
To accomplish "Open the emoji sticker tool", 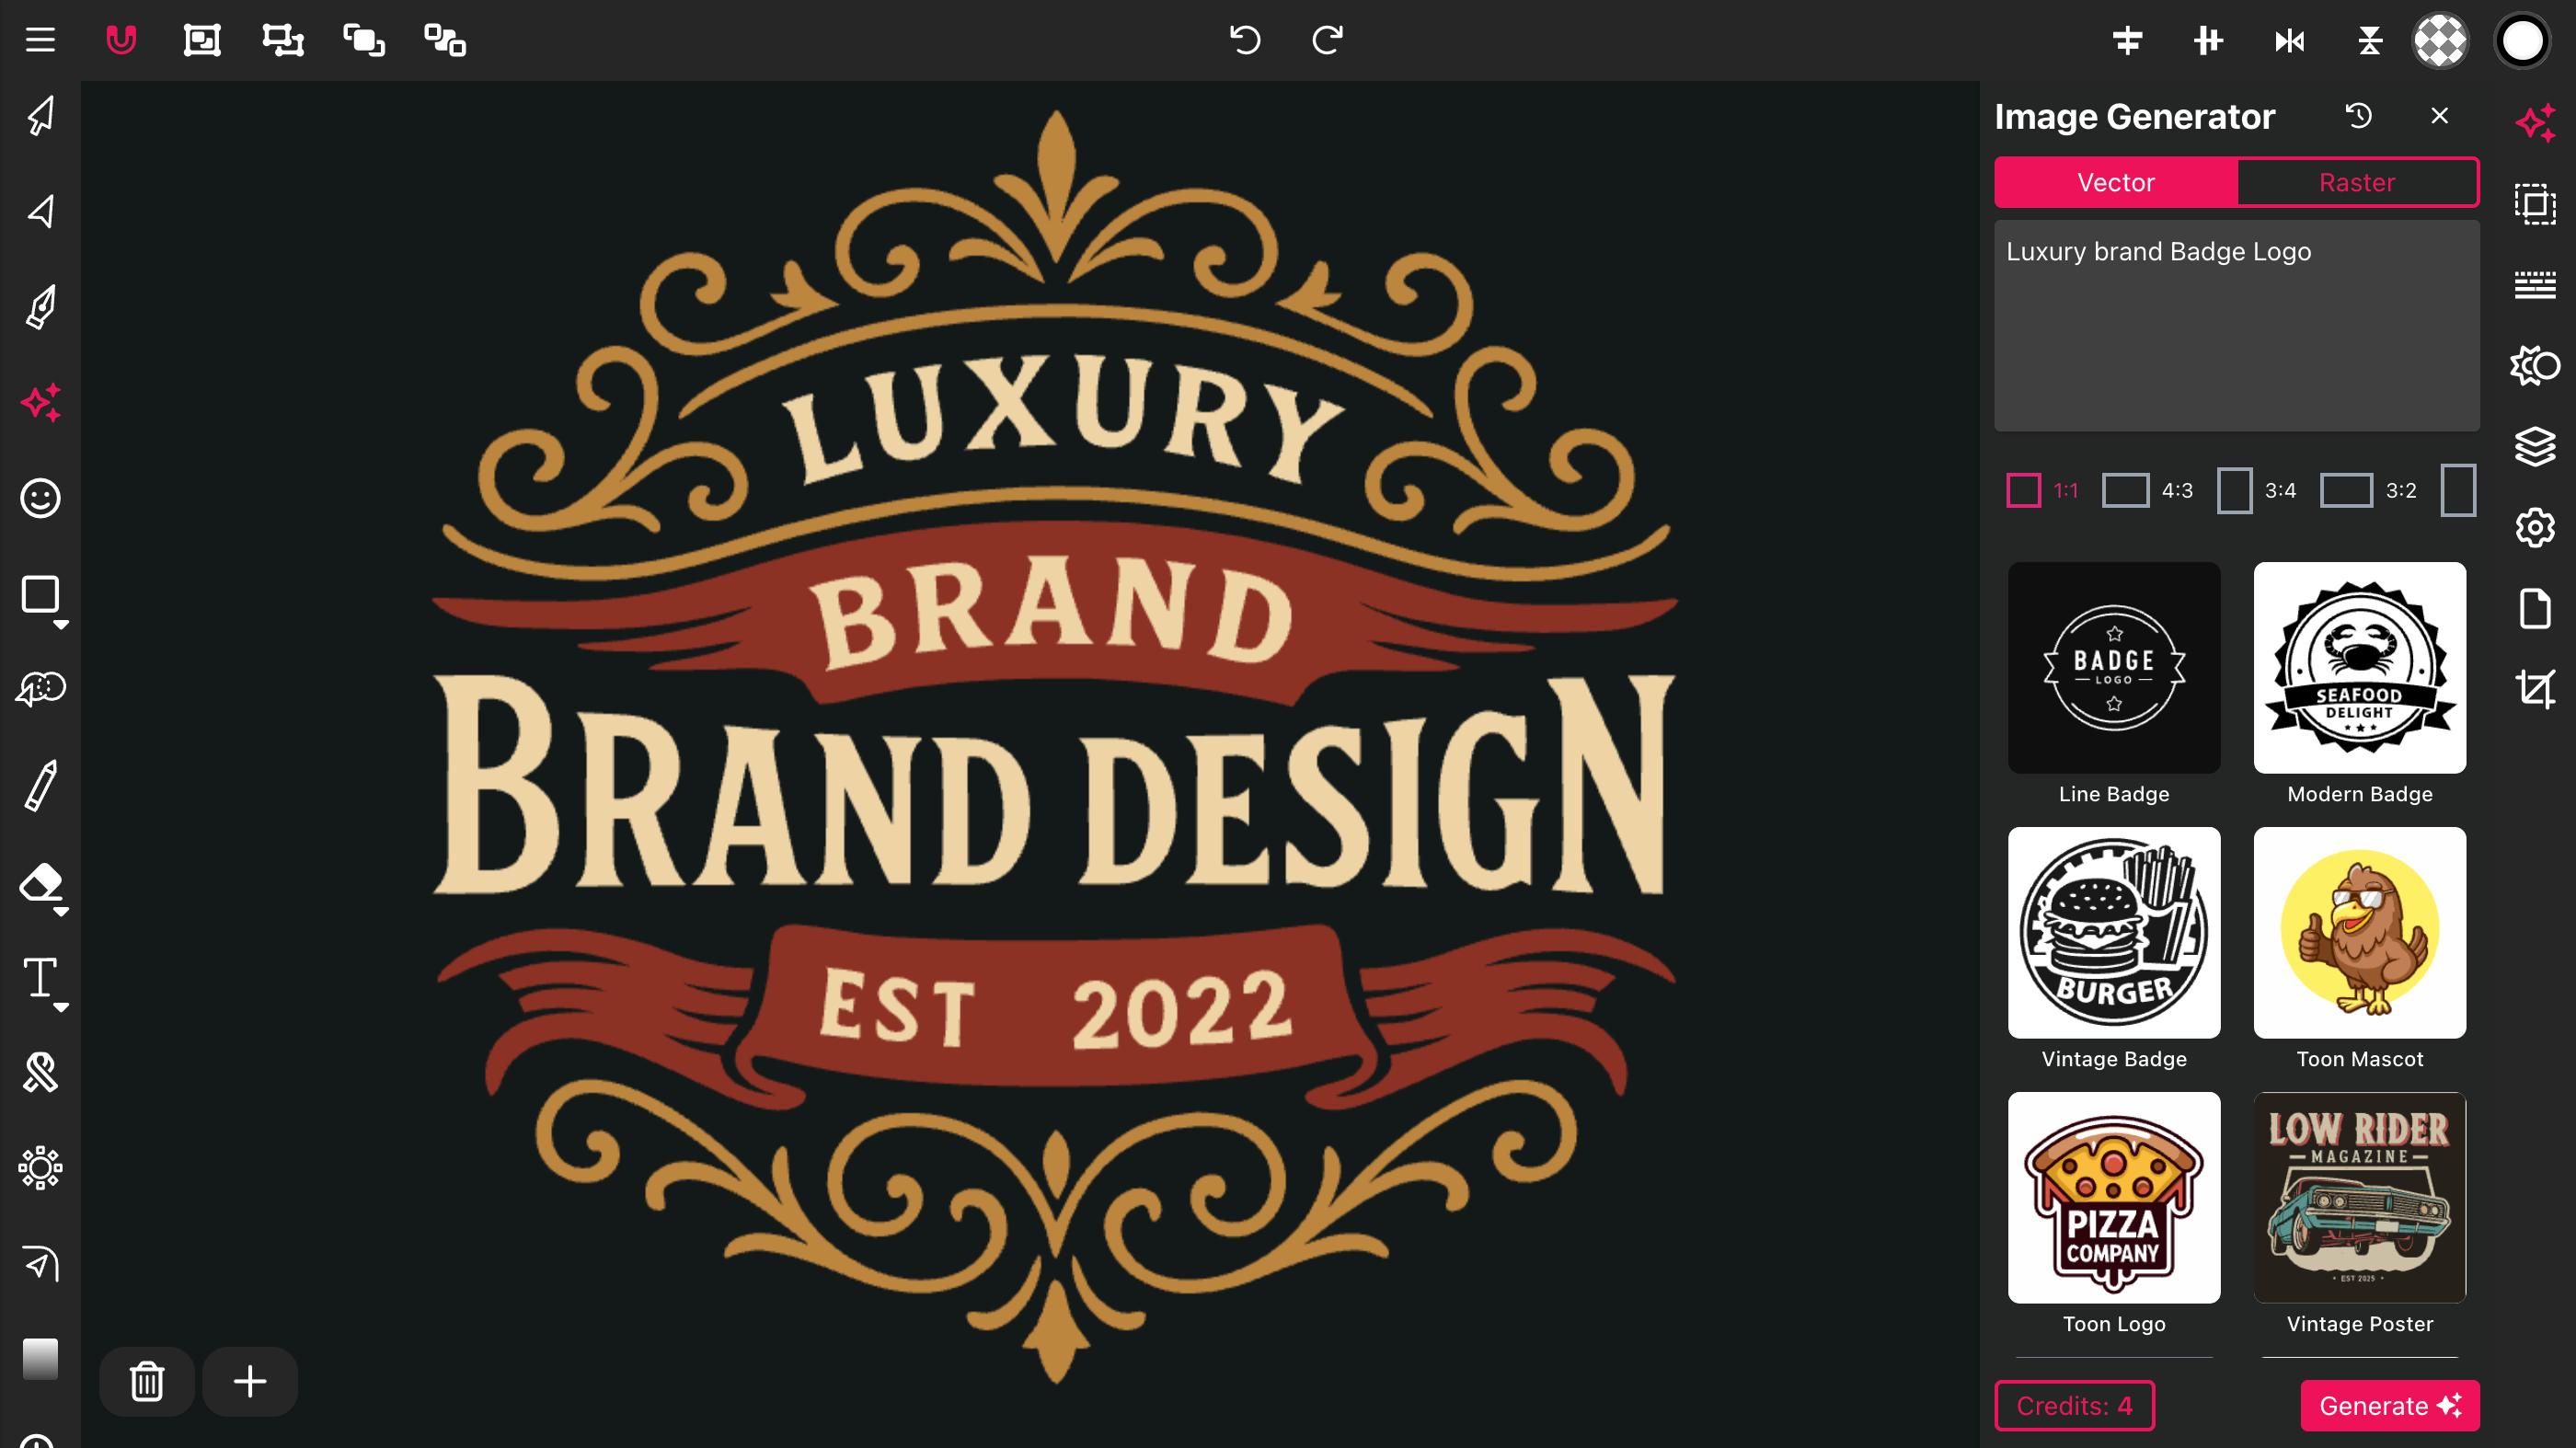I will coord(41,498).
